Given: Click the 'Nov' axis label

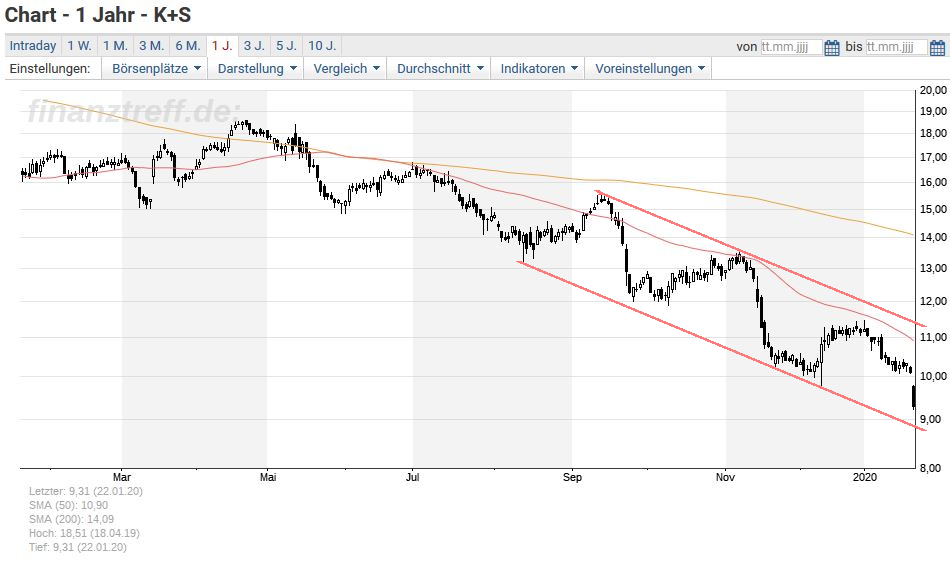Looking at the screenshot, I should tap(725, 477).
